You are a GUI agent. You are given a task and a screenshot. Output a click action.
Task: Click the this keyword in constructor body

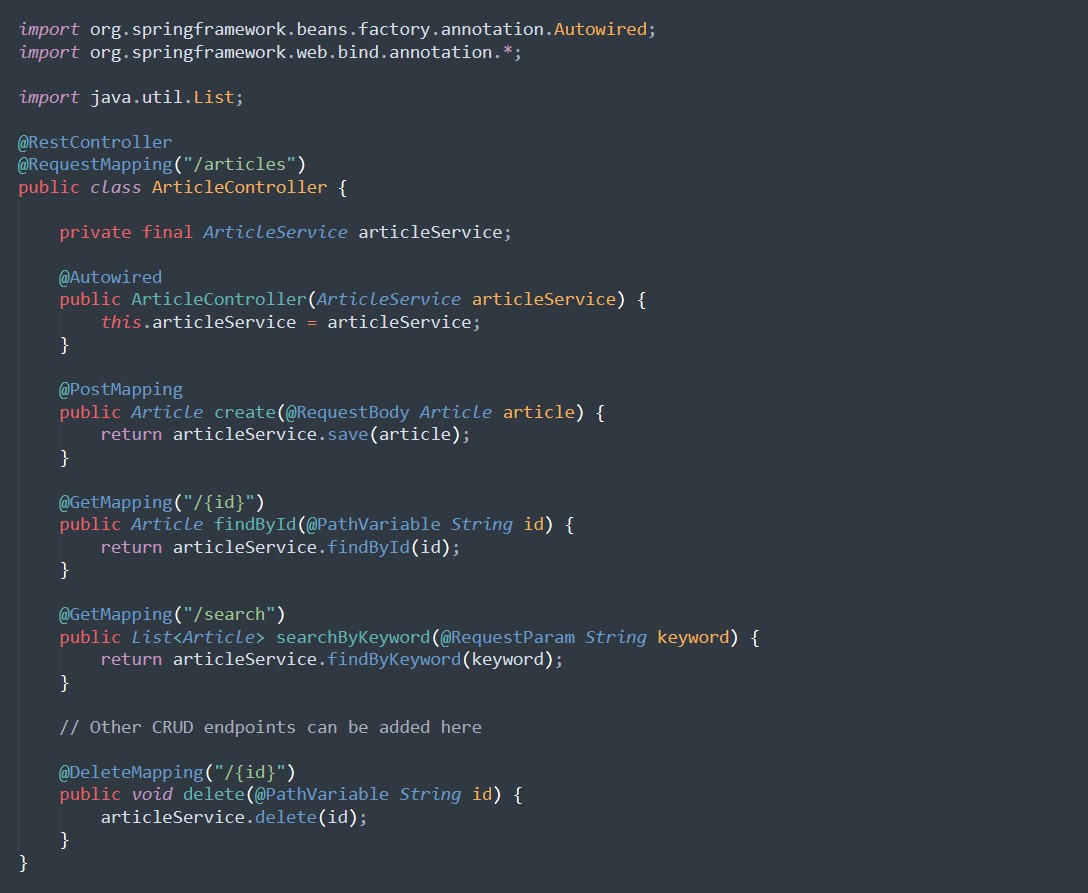pos(120,322)
